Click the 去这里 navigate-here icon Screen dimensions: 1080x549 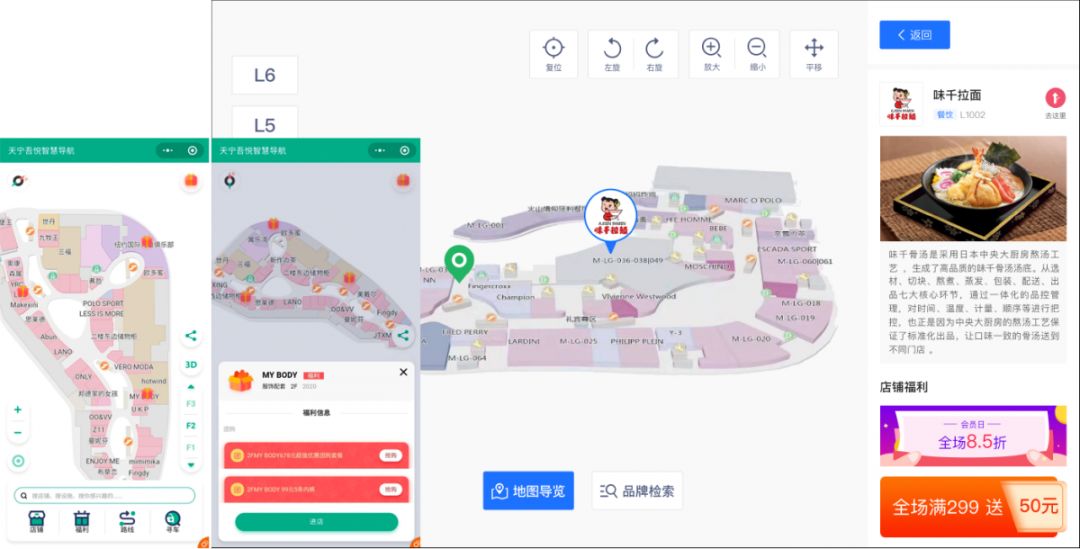(1055, 98)
